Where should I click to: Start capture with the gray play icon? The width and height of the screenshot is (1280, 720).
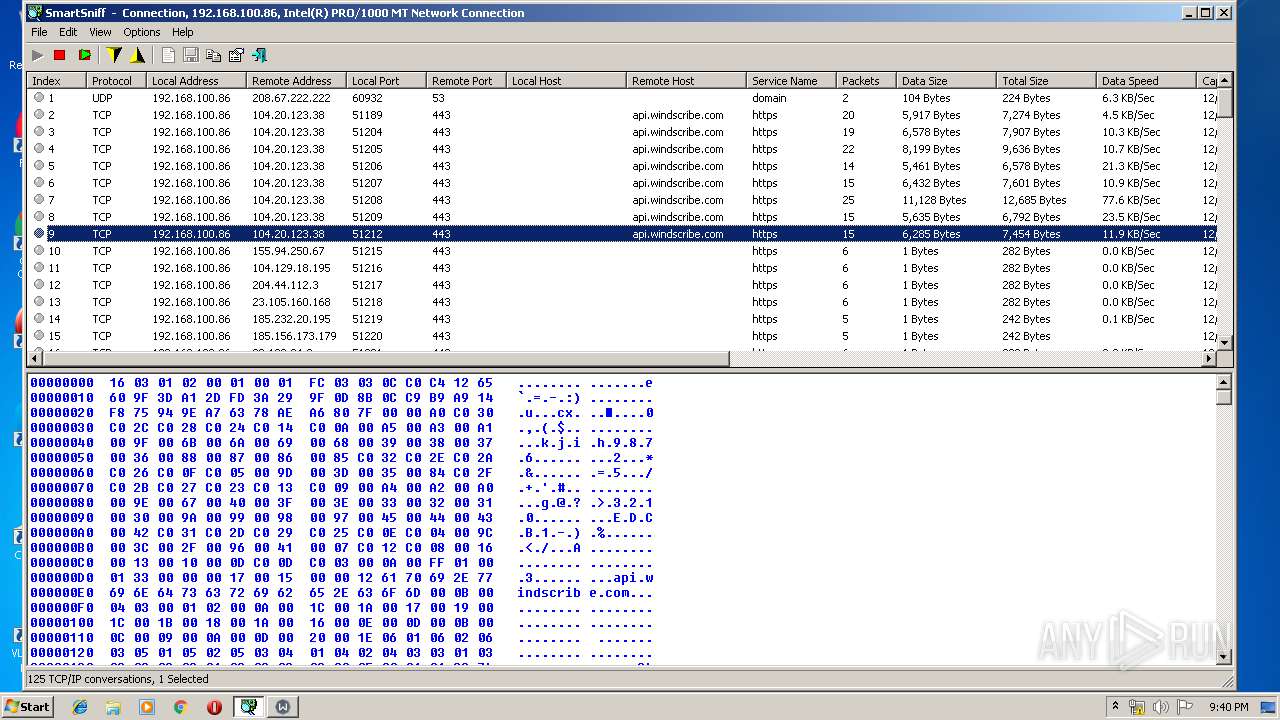(37, 55)
